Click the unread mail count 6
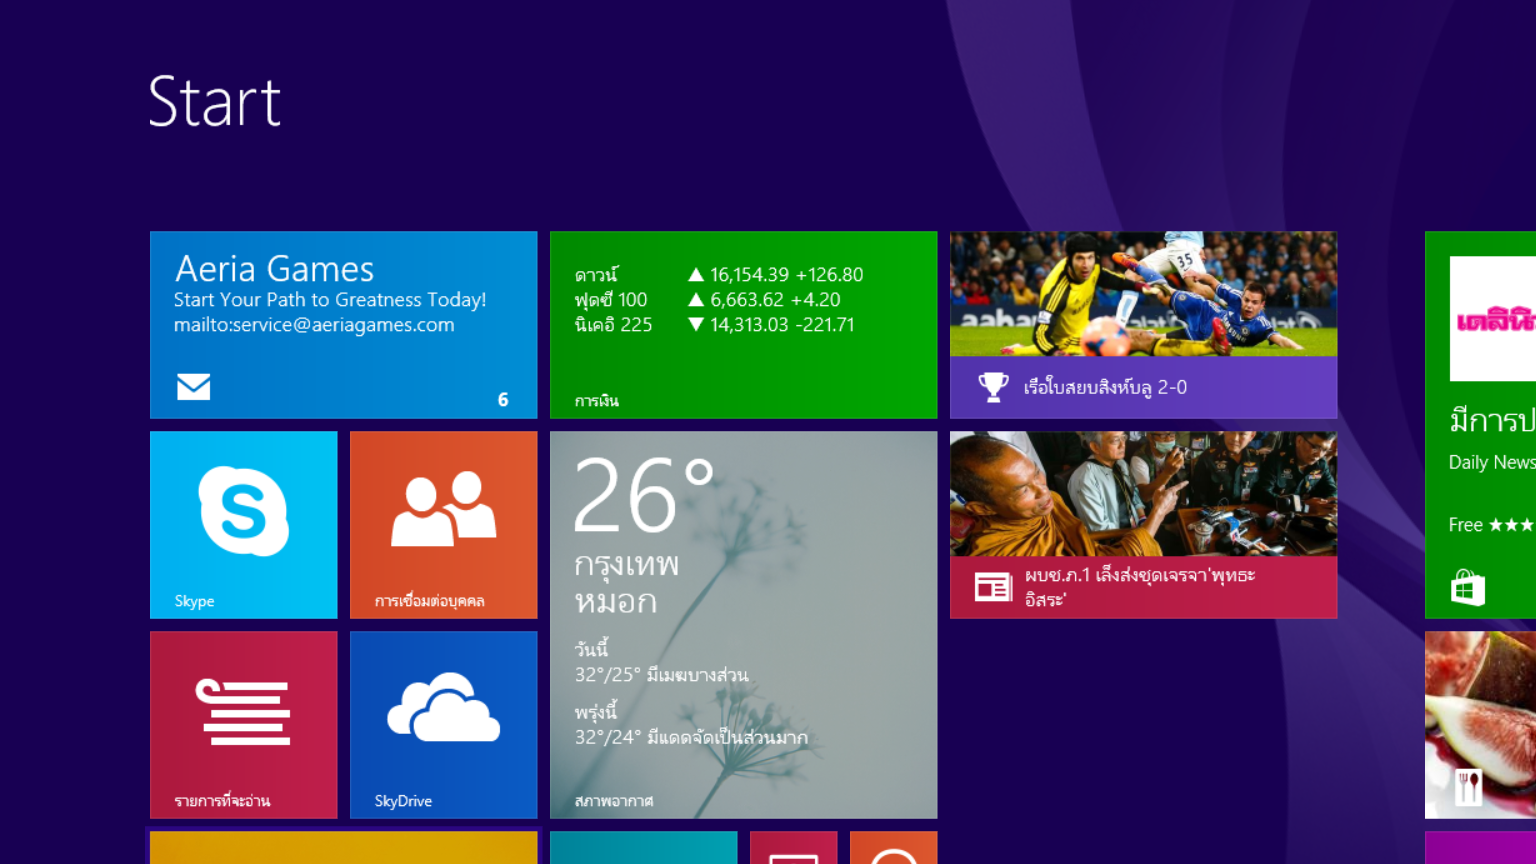This screenshot has width=1536, height=864. [503, 400]
